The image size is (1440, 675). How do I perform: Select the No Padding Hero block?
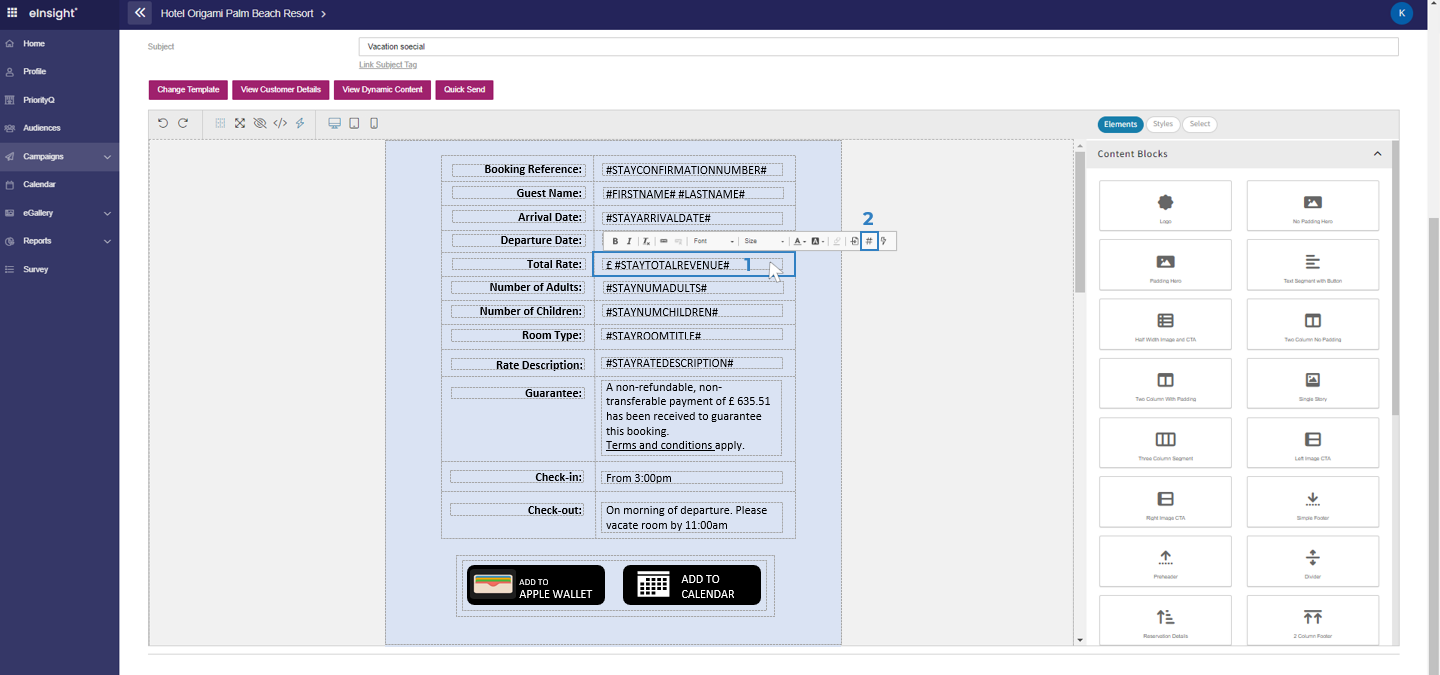[1313, 206]
